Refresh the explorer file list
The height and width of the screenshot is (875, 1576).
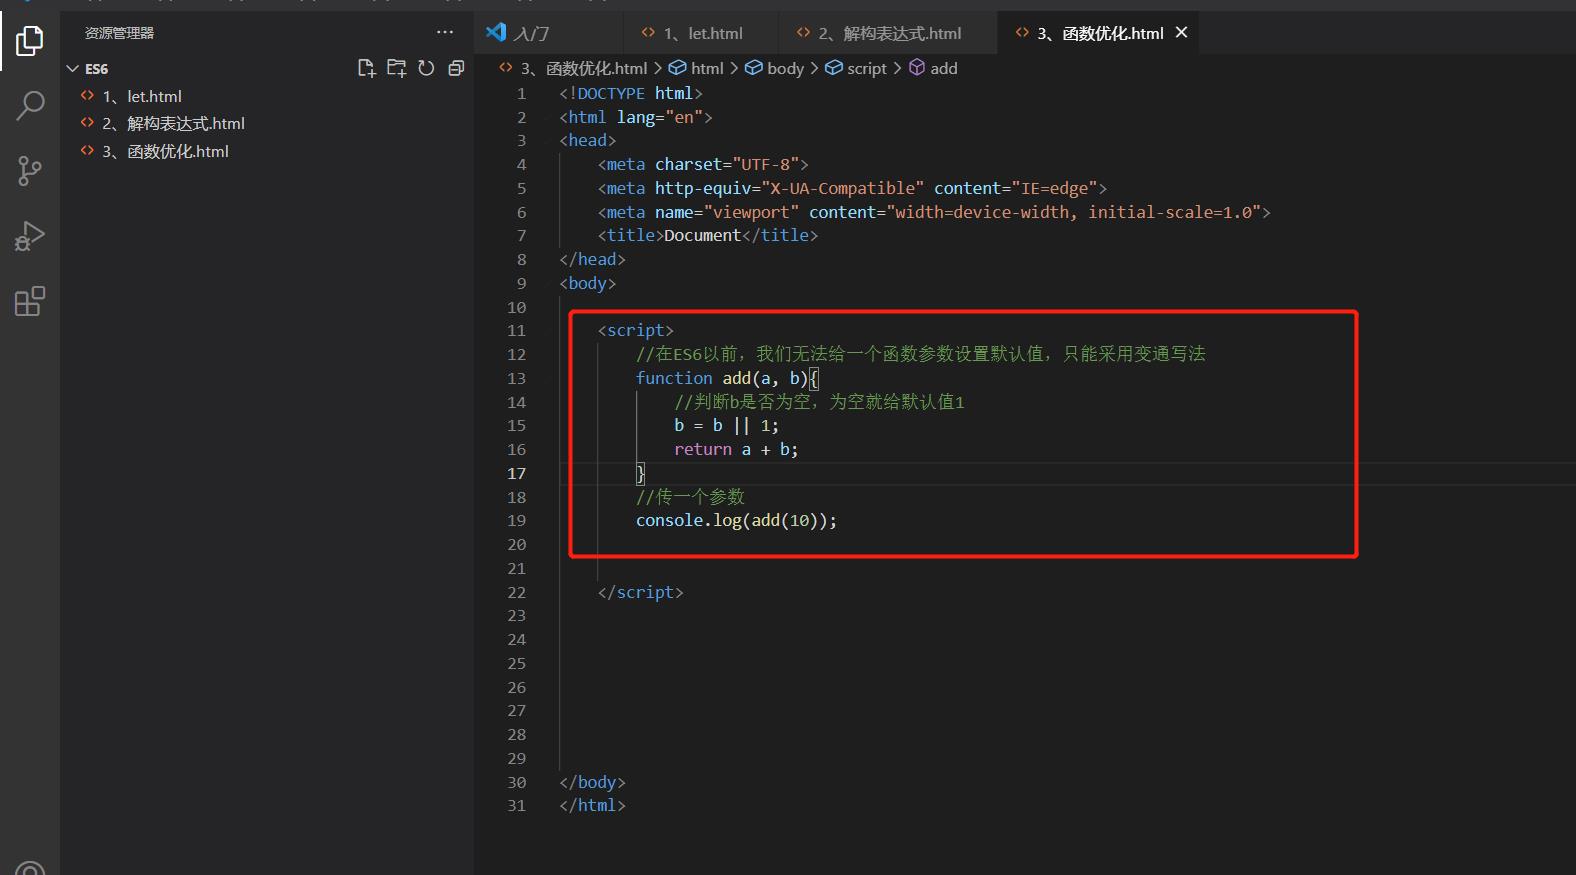tap(426, 68)
